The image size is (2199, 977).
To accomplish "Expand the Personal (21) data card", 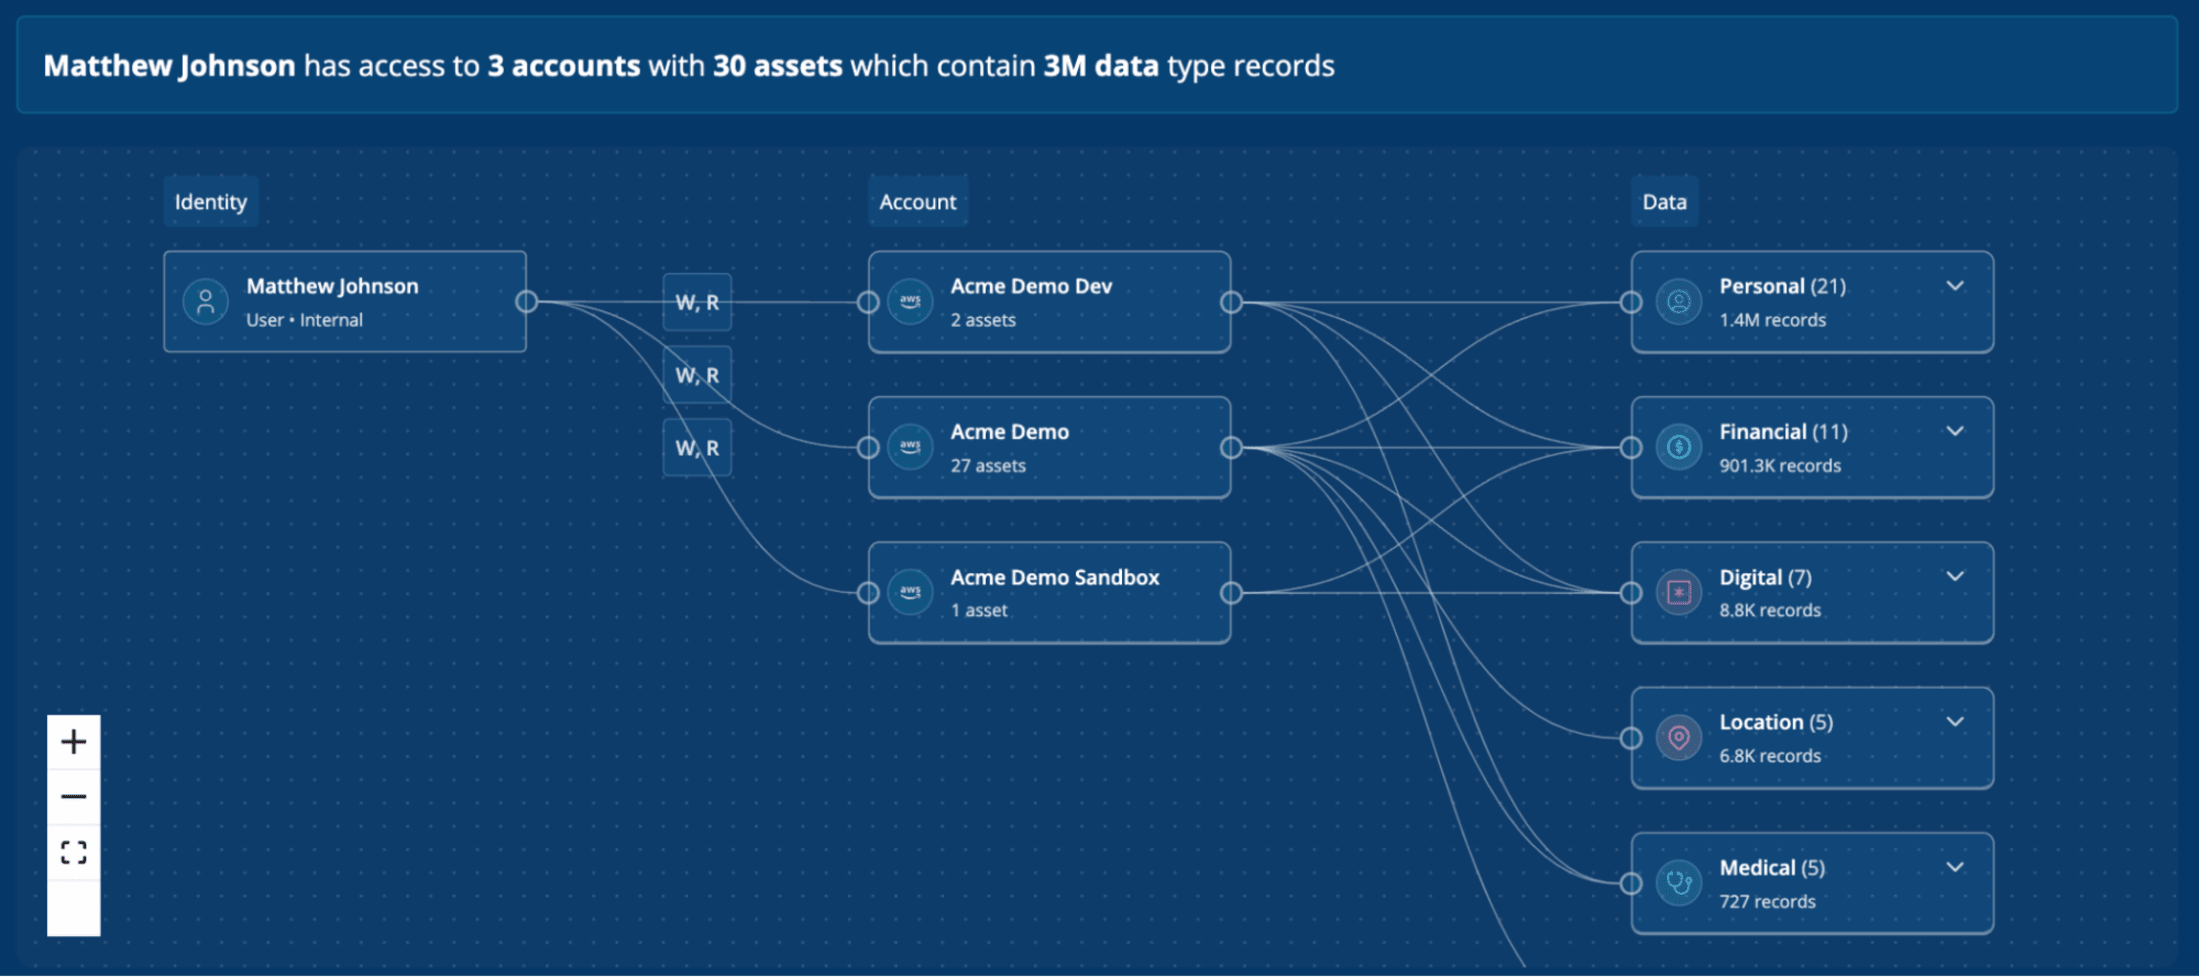I will [1955, 286].
